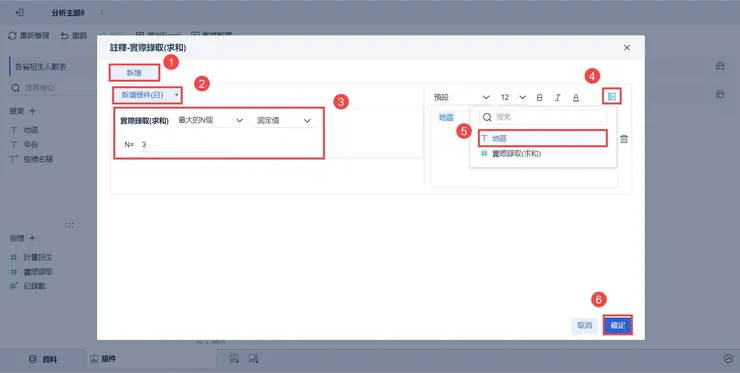The width and height of the screenshot is (740, 373).
Task: Click the 重新整理 refresh button
Action: click(29, 35)
